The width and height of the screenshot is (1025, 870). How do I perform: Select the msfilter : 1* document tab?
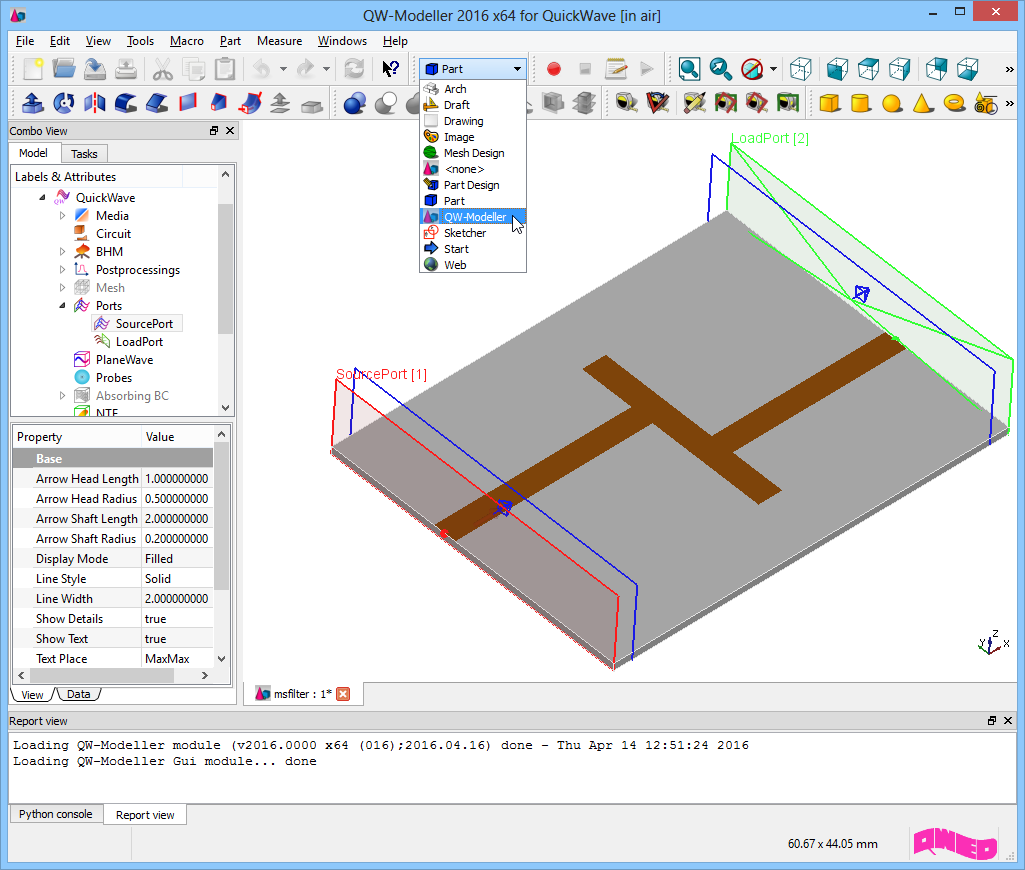[303, 694]
